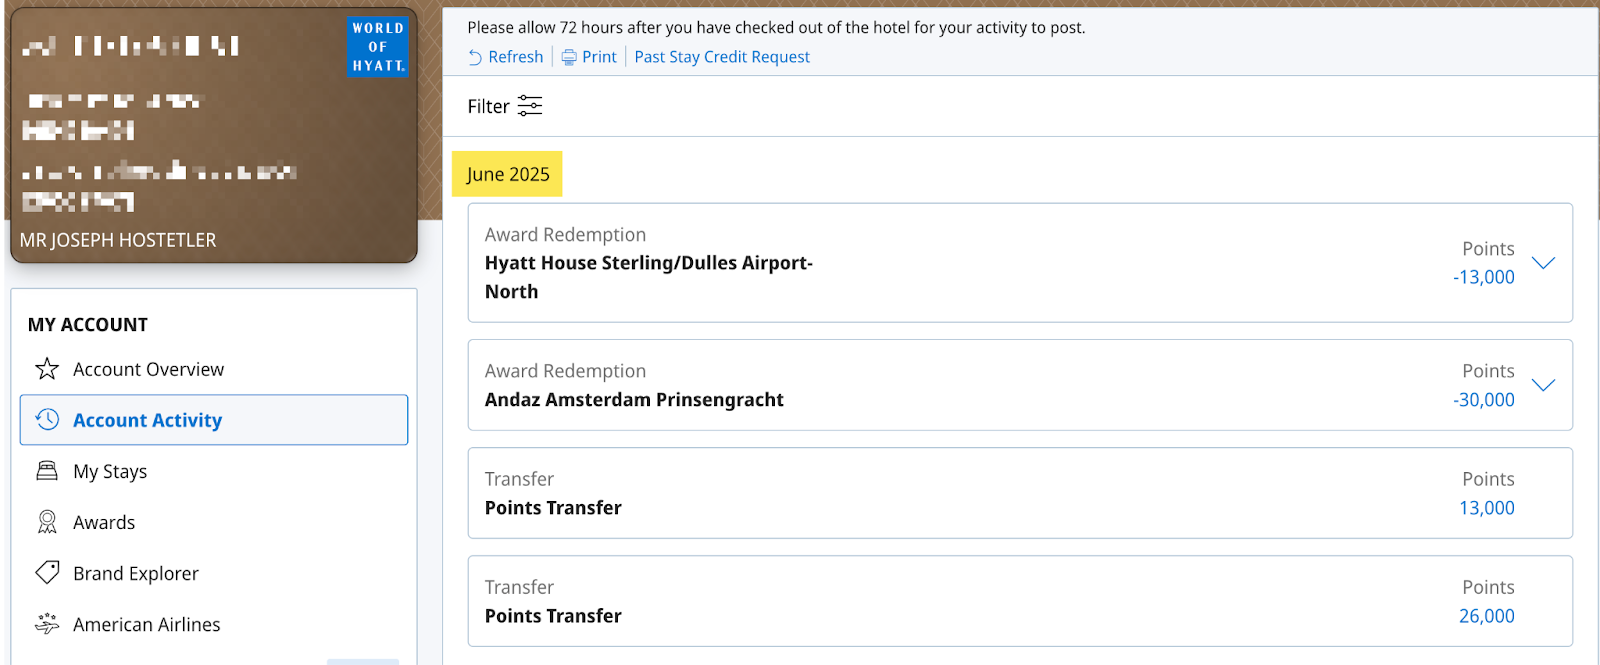Image resolution: width=1600 pixels, height=665 pixels.
Task: Click the My Stays bed icon
Action: [47, 471]
